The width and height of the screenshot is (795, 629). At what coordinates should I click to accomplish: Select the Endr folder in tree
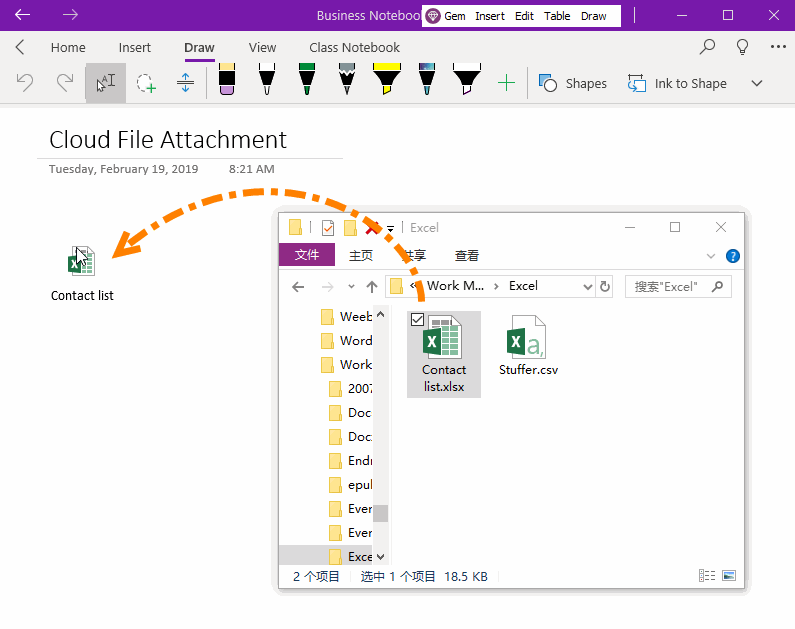(x=351, y=461)
